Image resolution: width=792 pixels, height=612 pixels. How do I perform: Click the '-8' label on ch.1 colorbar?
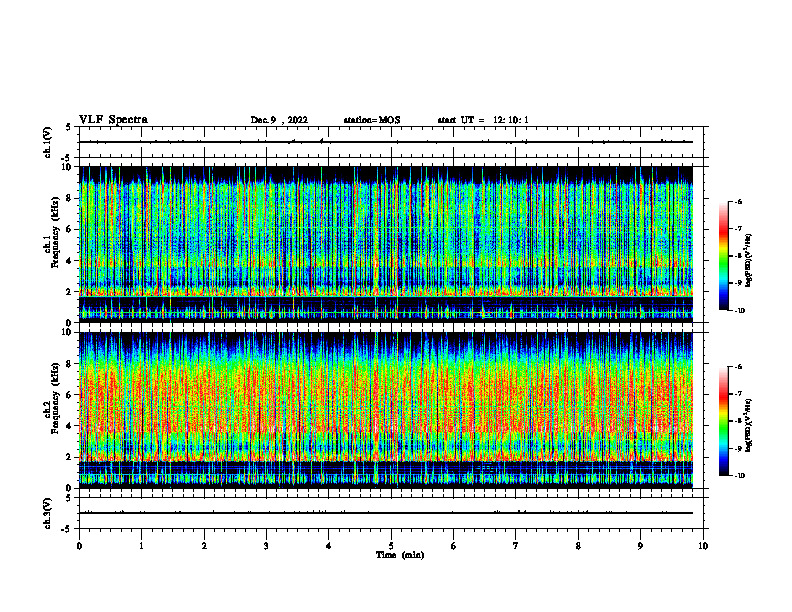coord(738,256)
